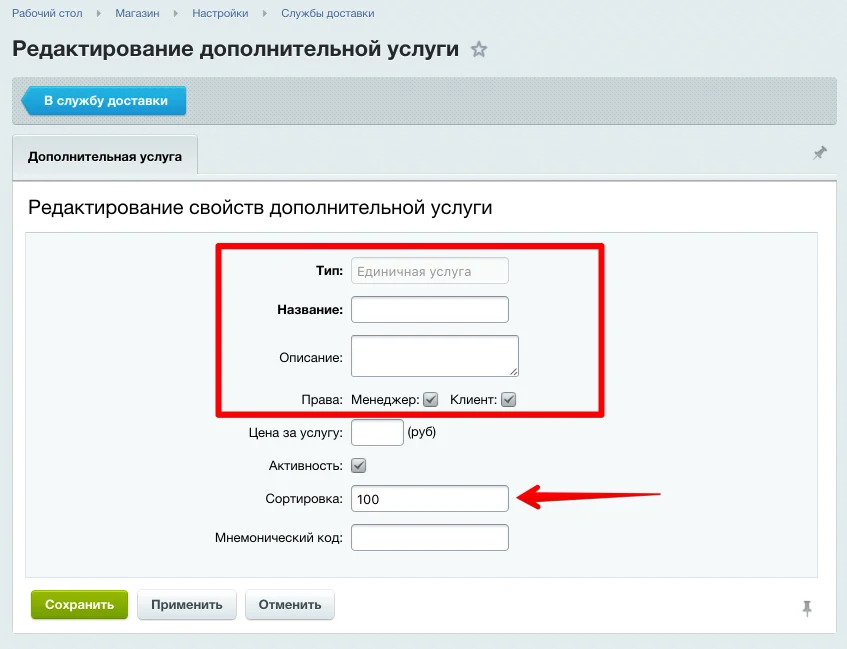Image resolution: width=847 pixels, height=649 pixels.
Task: Select the Сортировка field containing 100
Action: pos(429,498)
